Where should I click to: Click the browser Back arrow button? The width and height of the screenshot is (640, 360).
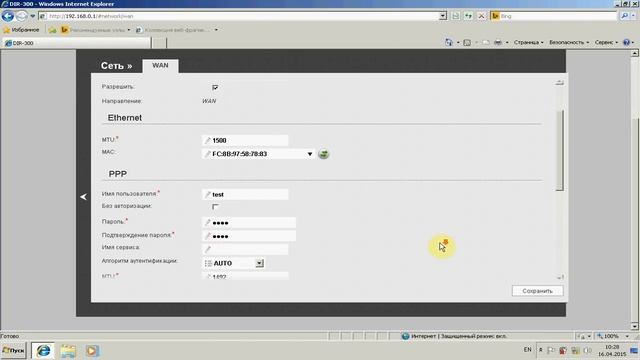[7, 16]
